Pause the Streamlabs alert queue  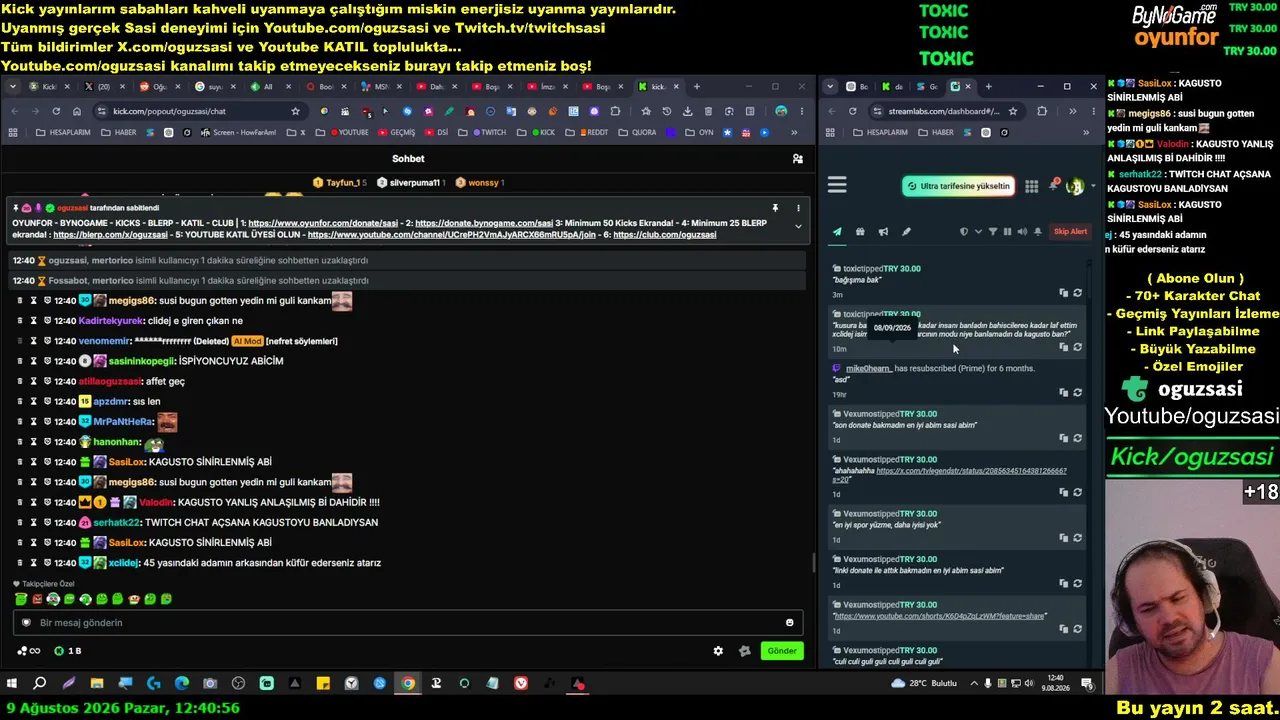tap(1007, 232)
